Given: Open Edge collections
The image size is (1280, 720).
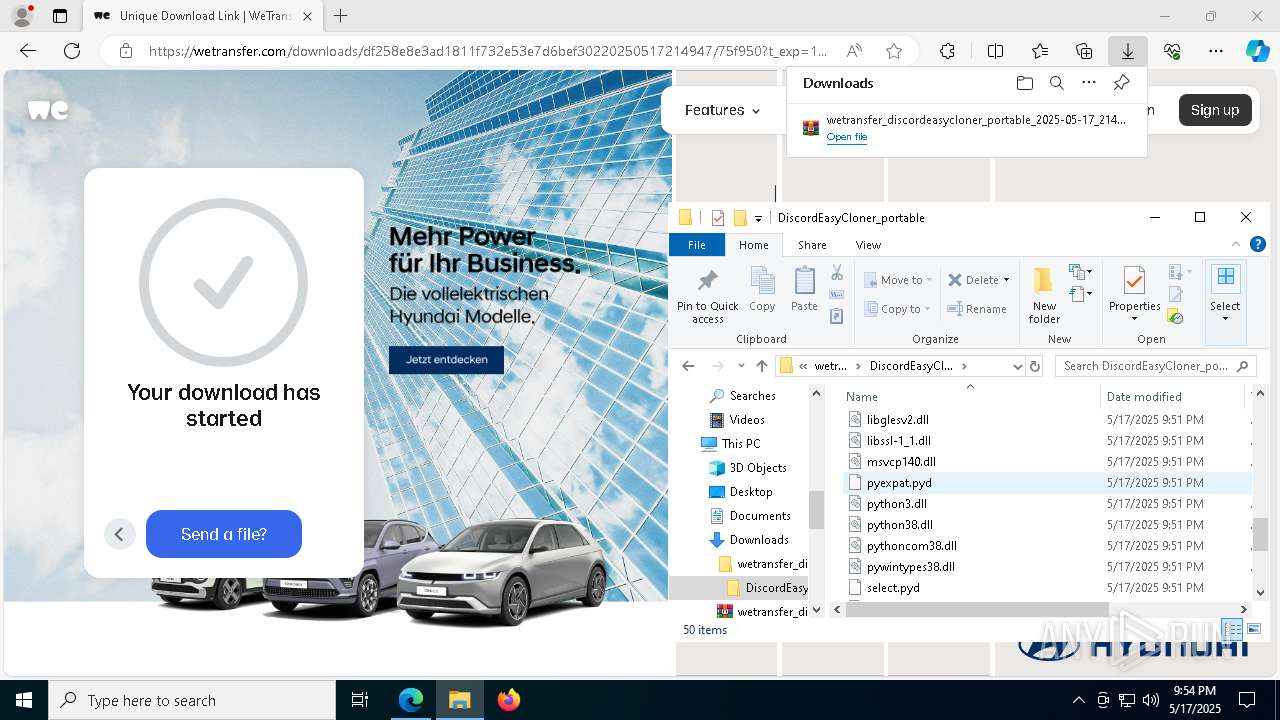Looking at the screenshot, I should click(x=1084, y=51).
